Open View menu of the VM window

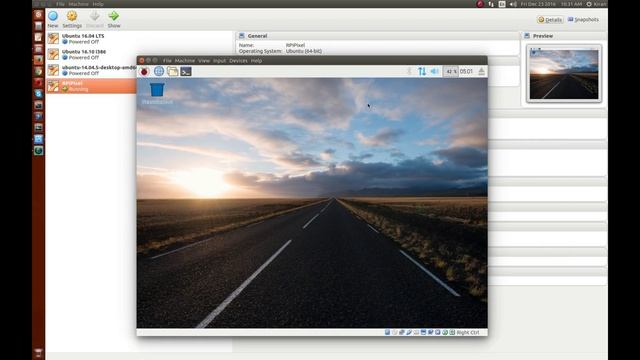tap(204, 60)
